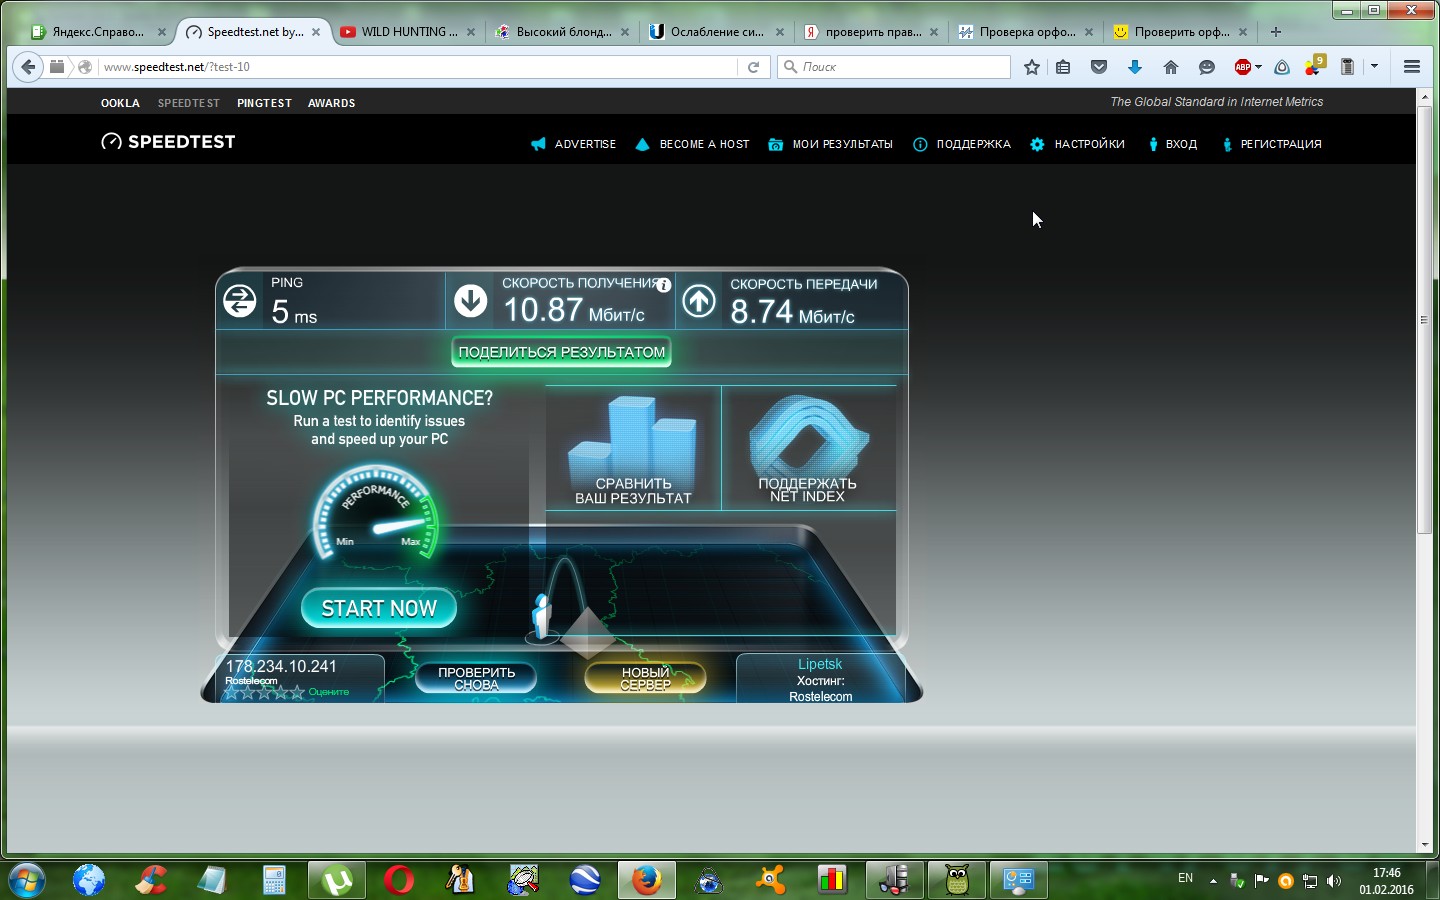Click НОВЫЙ СЕРВЕР button
Screen dimensions: 1440x900
645,678
